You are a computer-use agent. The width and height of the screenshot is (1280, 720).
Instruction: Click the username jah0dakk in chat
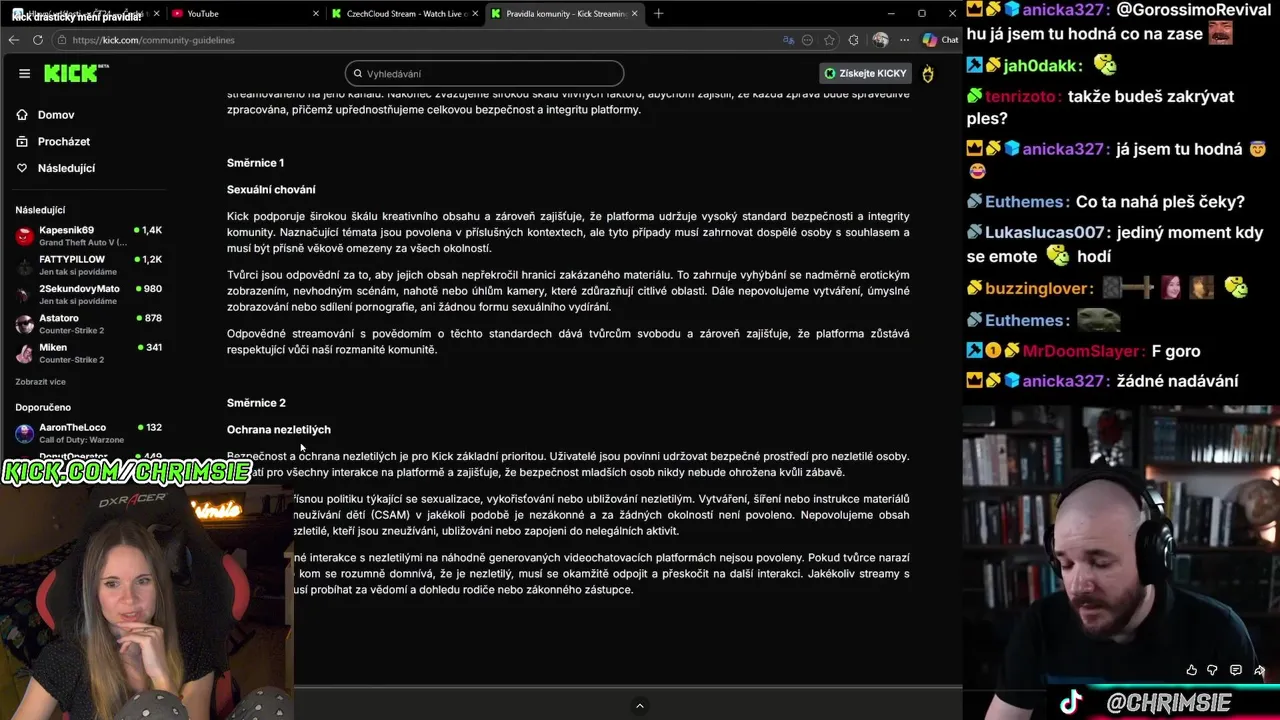coord(1042,65)
